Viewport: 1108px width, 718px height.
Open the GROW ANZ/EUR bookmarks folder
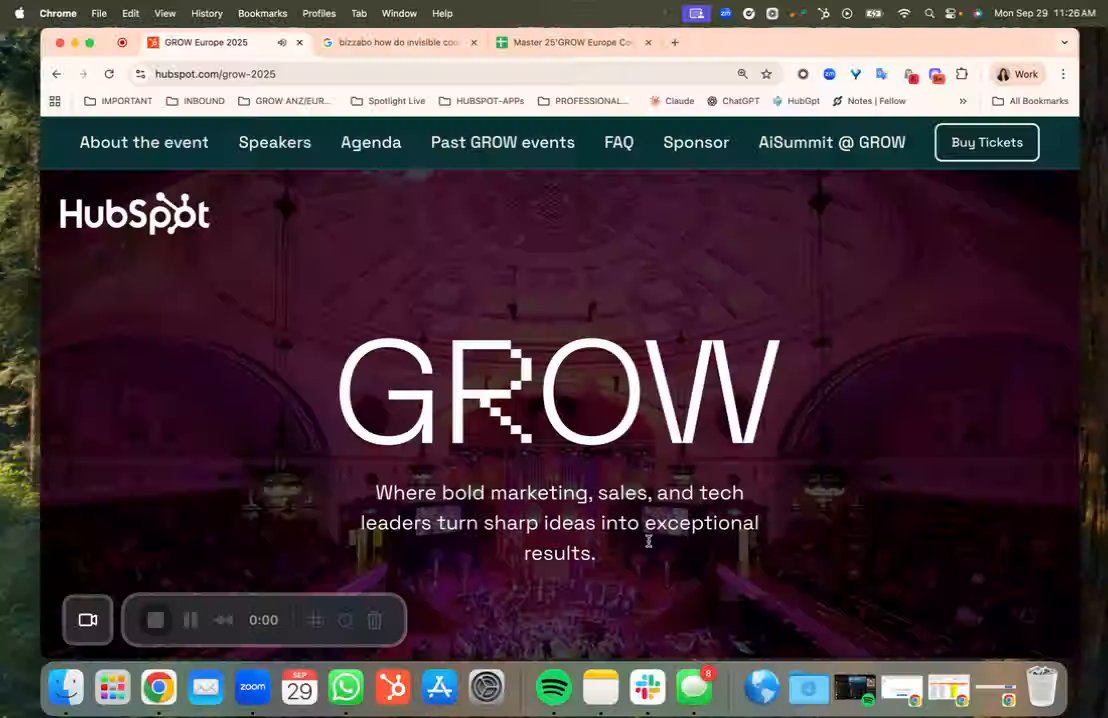tap(285, 101)
